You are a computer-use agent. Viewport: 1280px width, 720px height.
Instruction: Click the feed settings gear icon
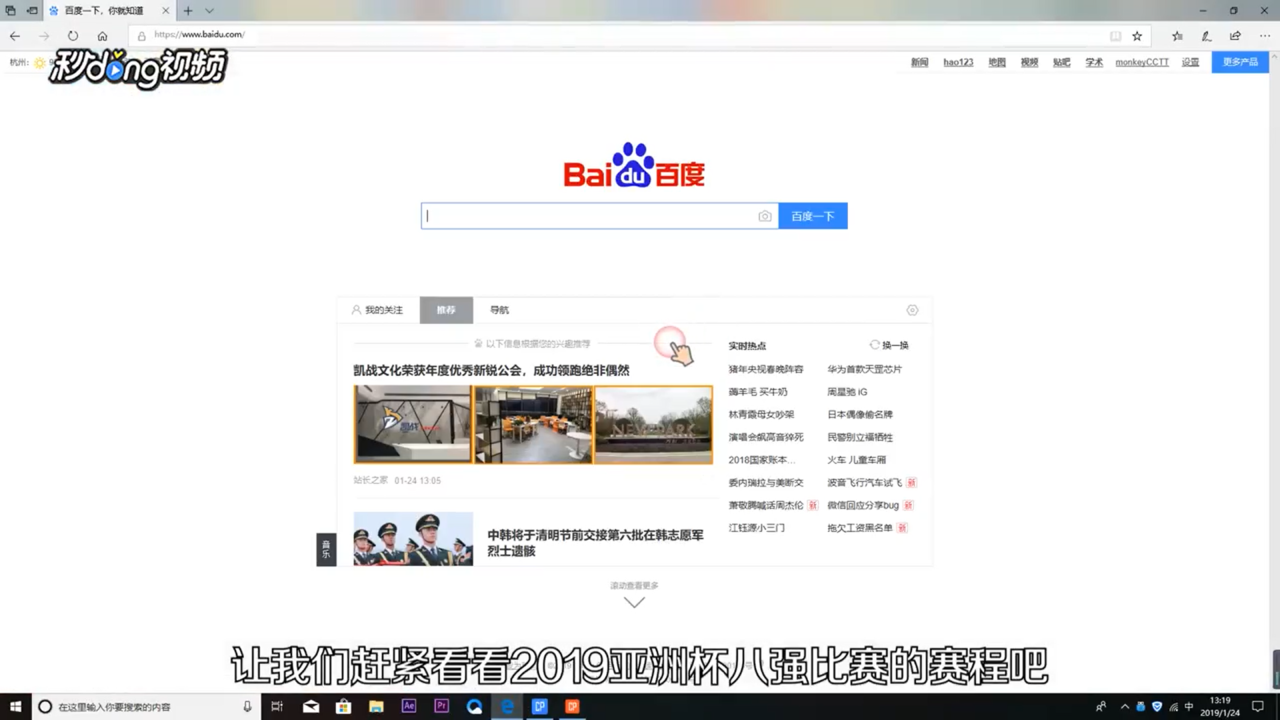pos(912,310)
